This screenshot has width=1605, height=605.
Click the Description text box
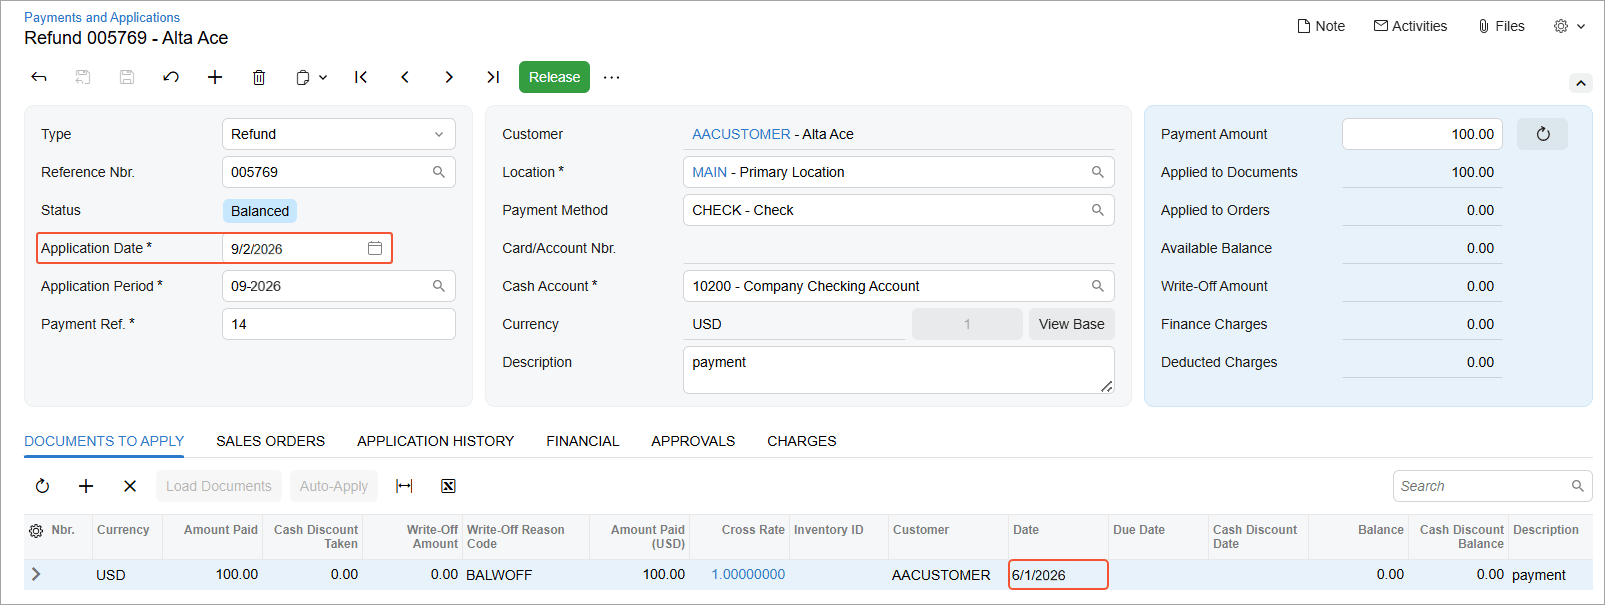898,370
